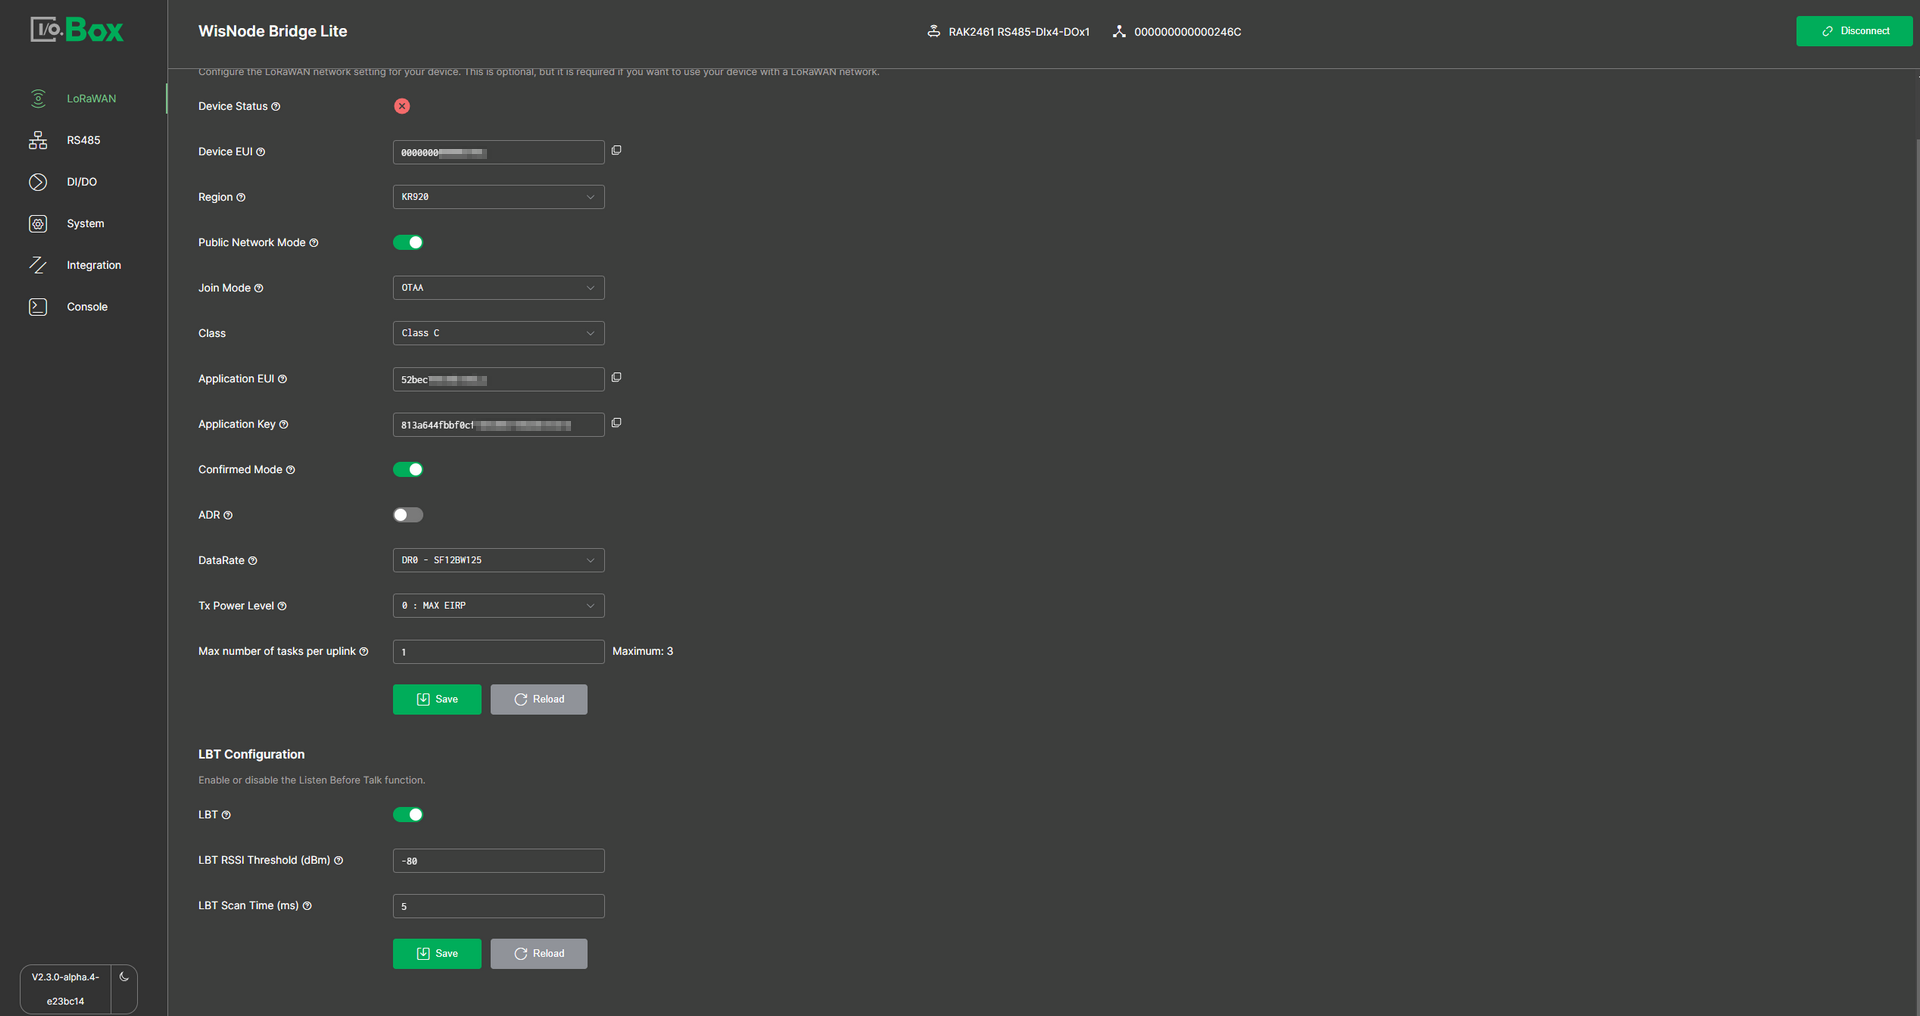Image resolution: width=1920 pixels, height=1016 pixels.
Task: Copy the Application Key value
Action: 616,423
